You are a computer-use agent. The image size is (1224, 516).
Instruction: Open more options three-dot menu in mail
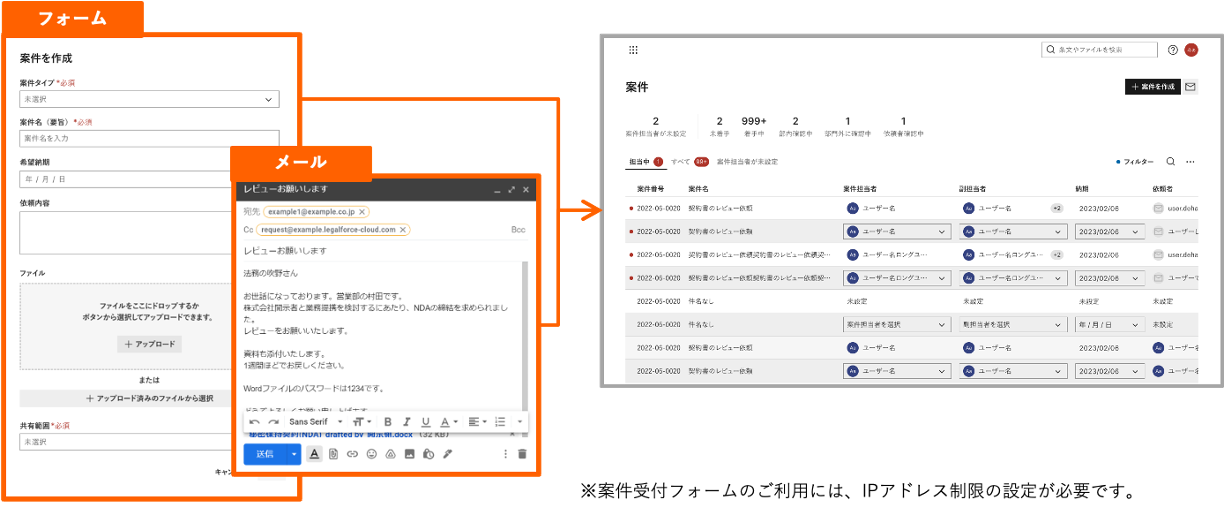coord(504,454)
